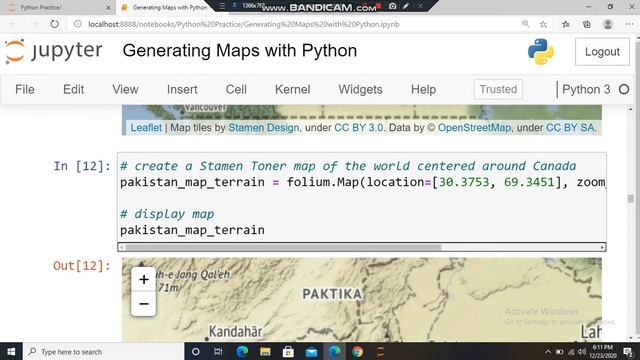Click the Kandahār city label

click(235, 332)
